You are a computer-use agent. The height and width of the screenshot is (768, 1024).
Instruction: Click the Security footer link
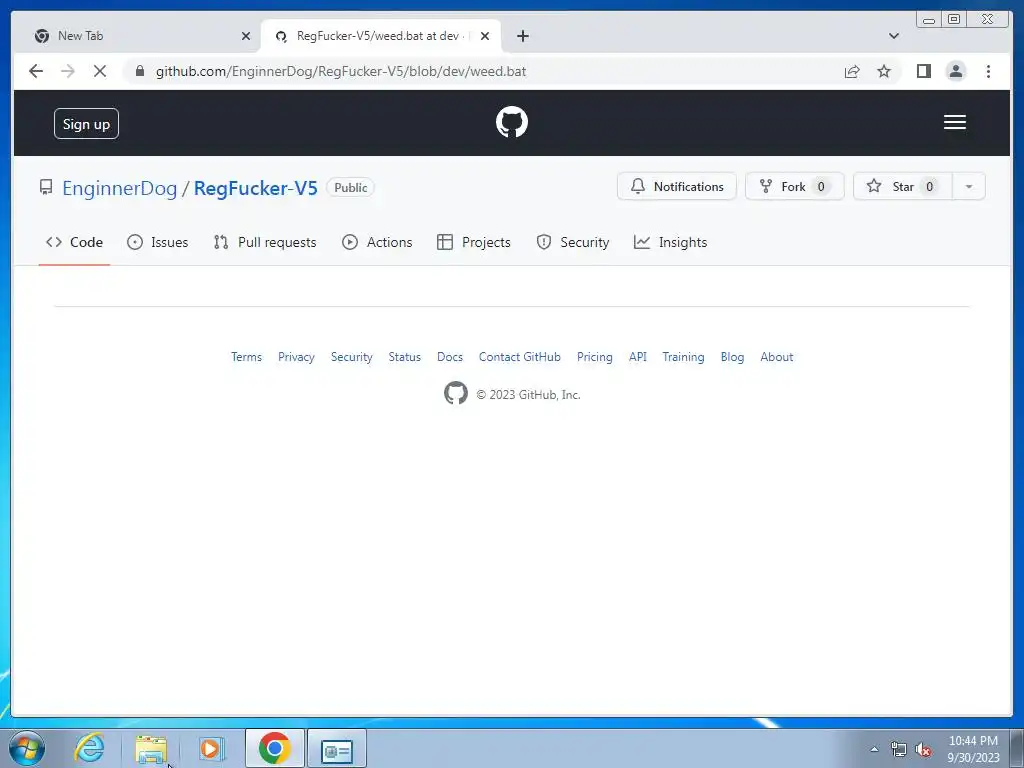[x=351, y=357]
